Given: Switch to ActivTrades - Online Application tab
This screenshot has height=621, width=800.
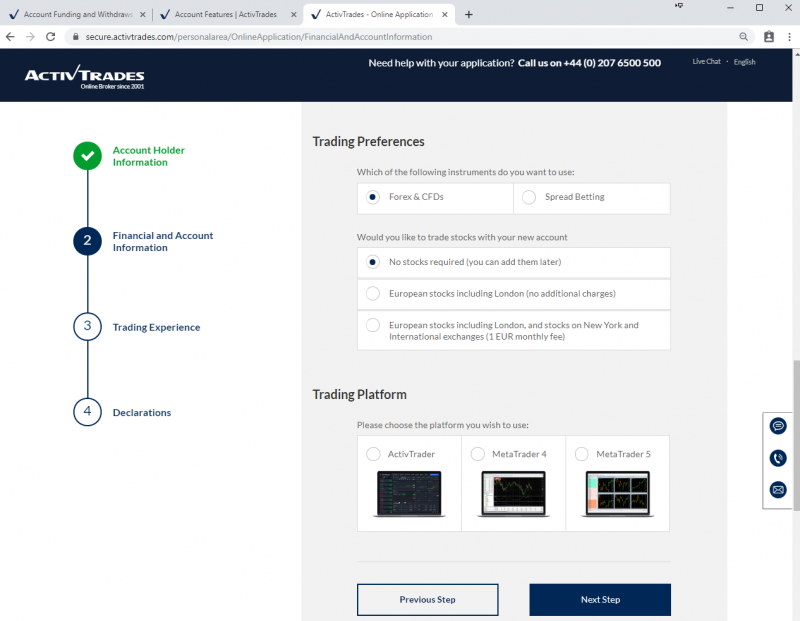Looking at the screenshot, I should click(x=378, y=14).
